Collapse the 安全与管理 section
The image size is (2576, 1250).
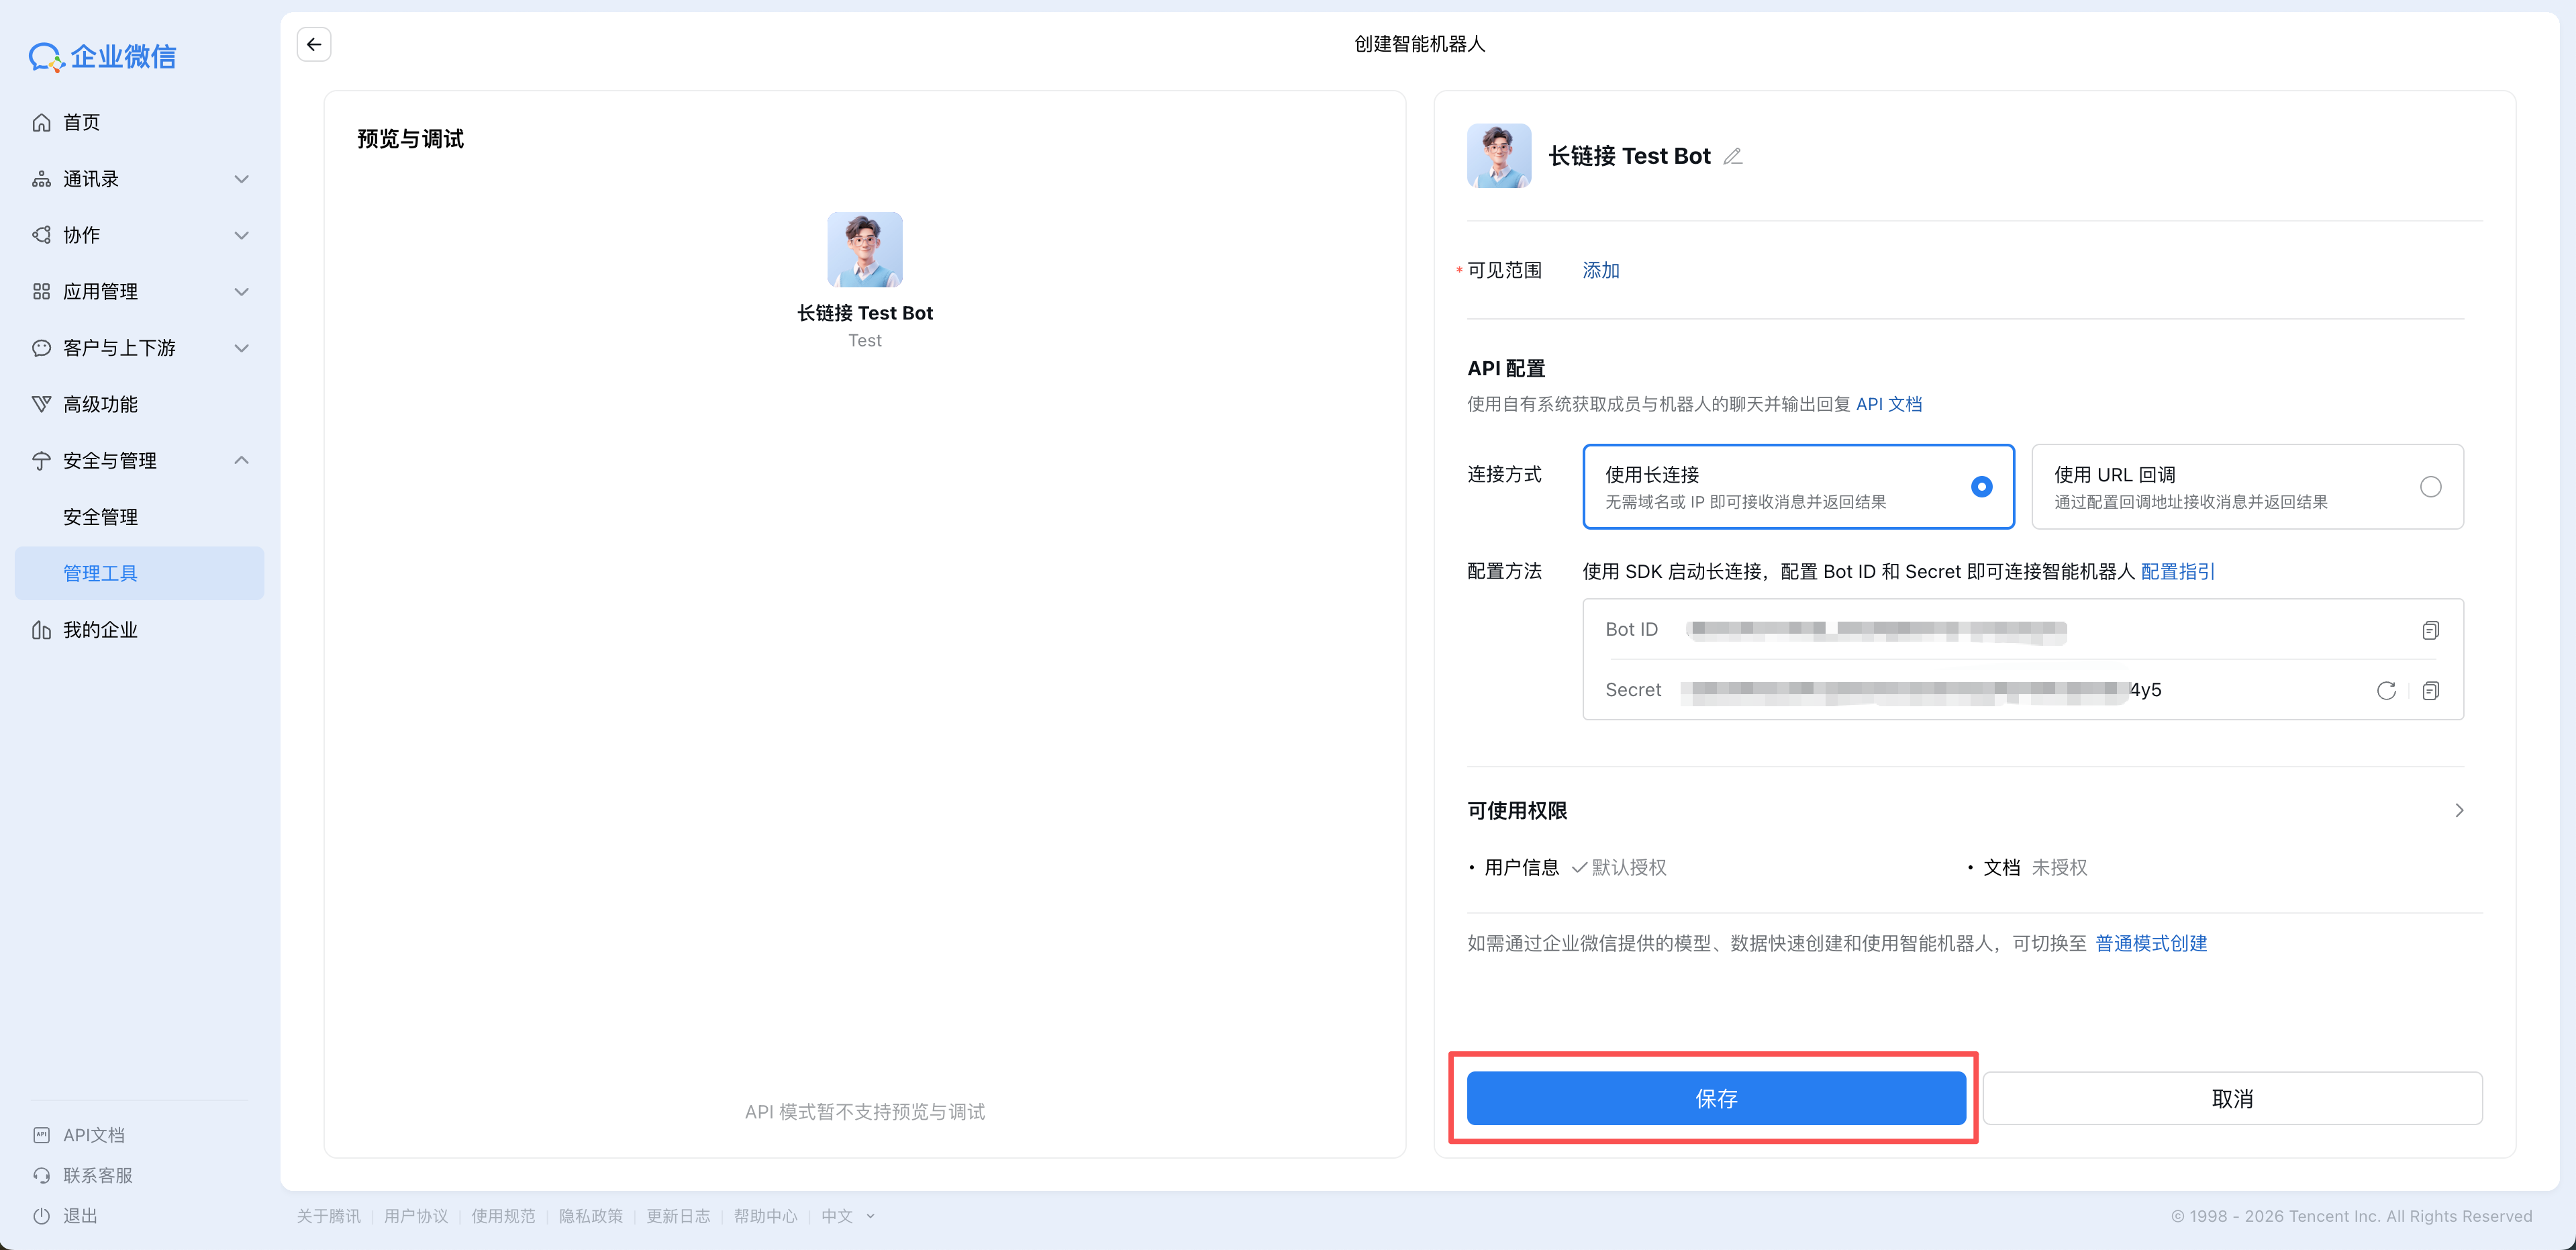[241, 461]
